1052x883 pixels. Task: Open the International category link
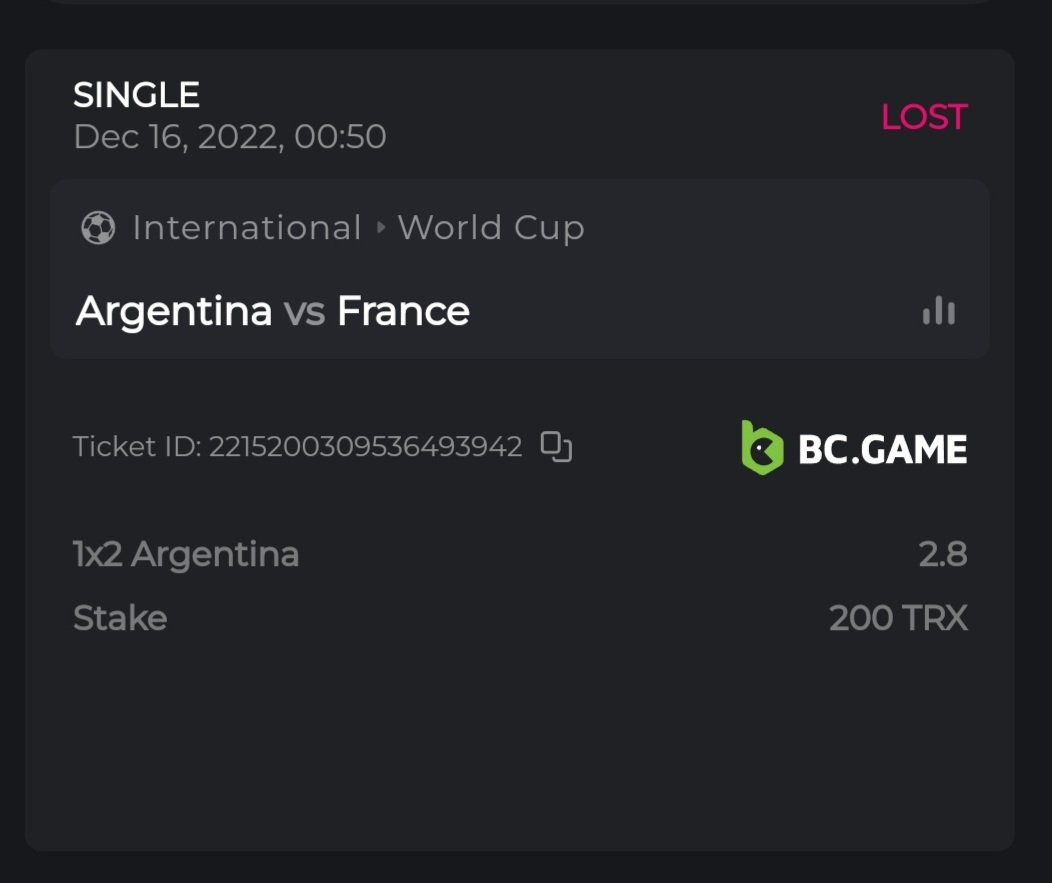point(246,228)
